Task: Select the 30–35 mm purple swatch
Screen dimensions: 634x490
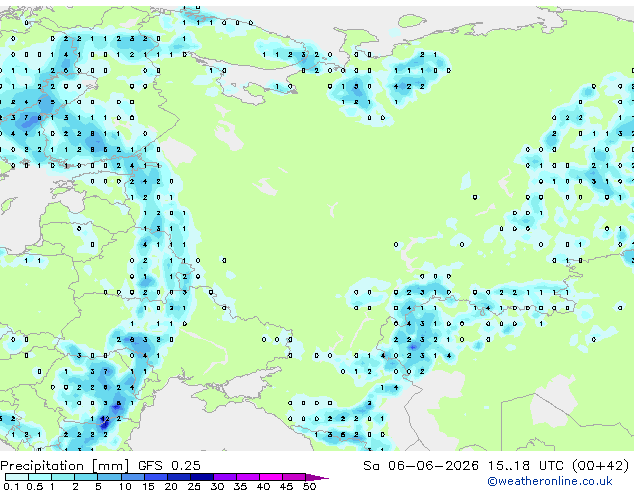Action: [225, 477]
